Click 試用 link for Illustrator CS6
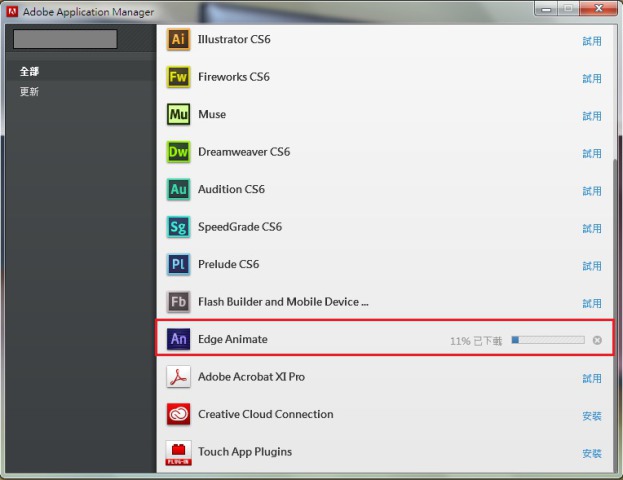623x480 pixels. coord(592,41)
